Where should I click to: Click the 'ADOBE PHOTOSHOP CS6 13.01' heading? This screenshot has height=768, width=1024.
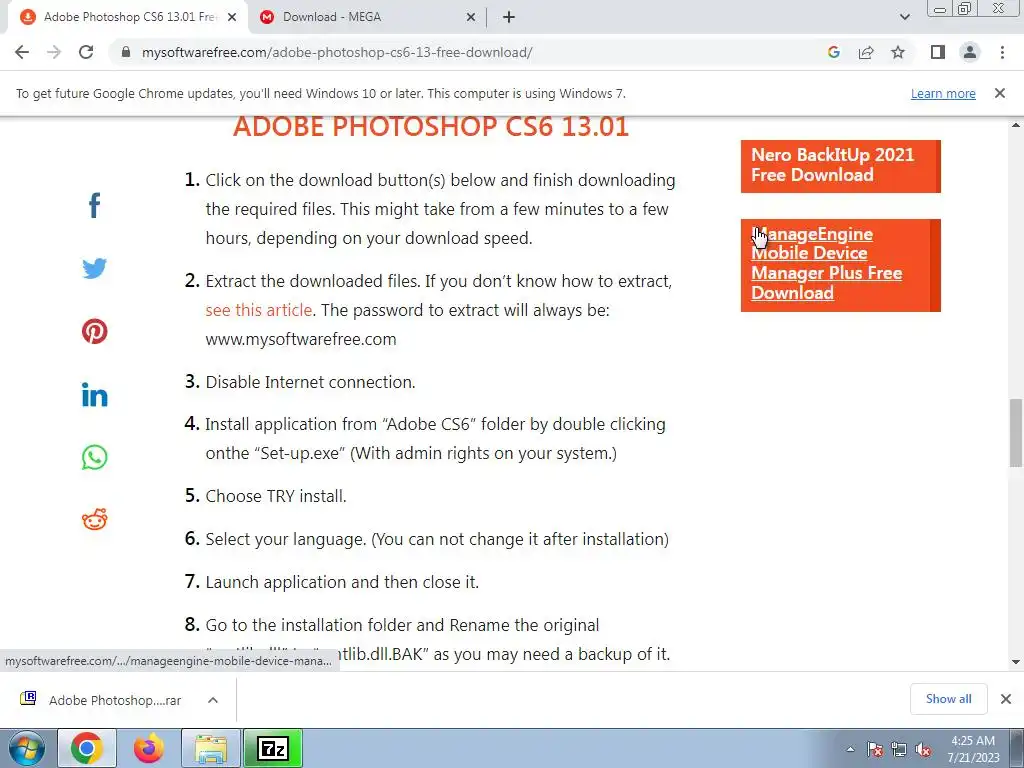[x=431, y=127]
